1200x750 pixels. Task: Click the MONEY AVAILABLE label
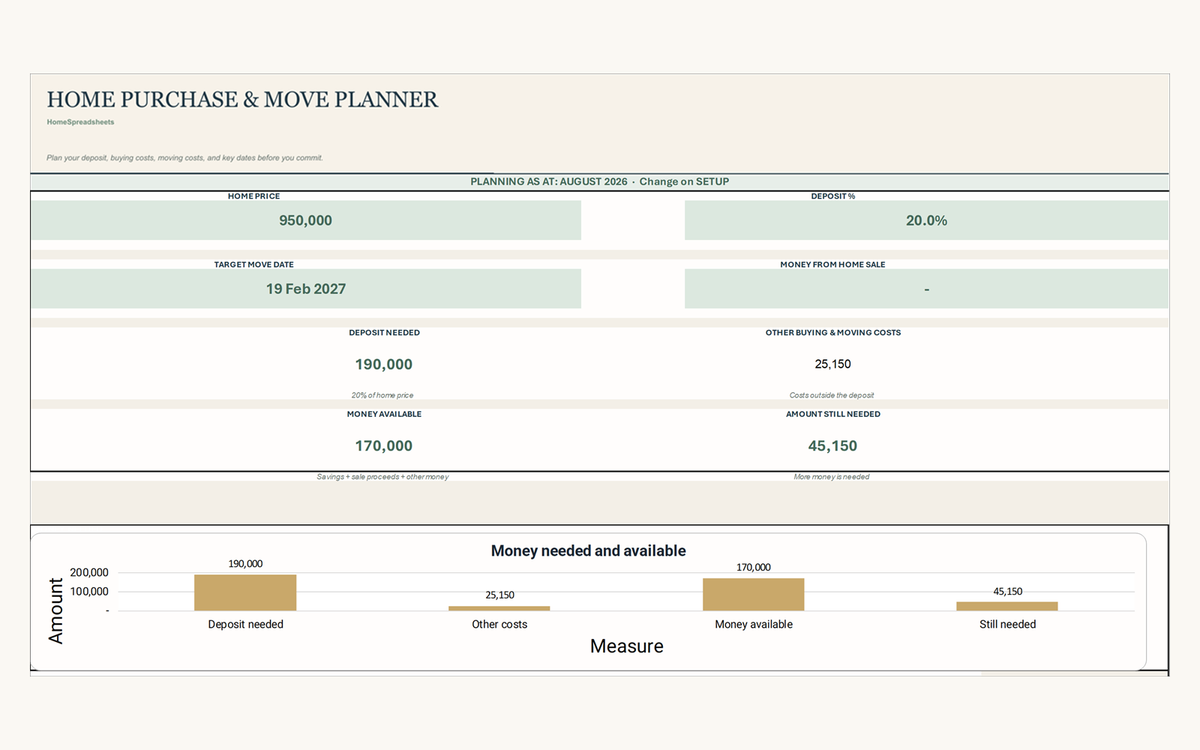(384, 414)
